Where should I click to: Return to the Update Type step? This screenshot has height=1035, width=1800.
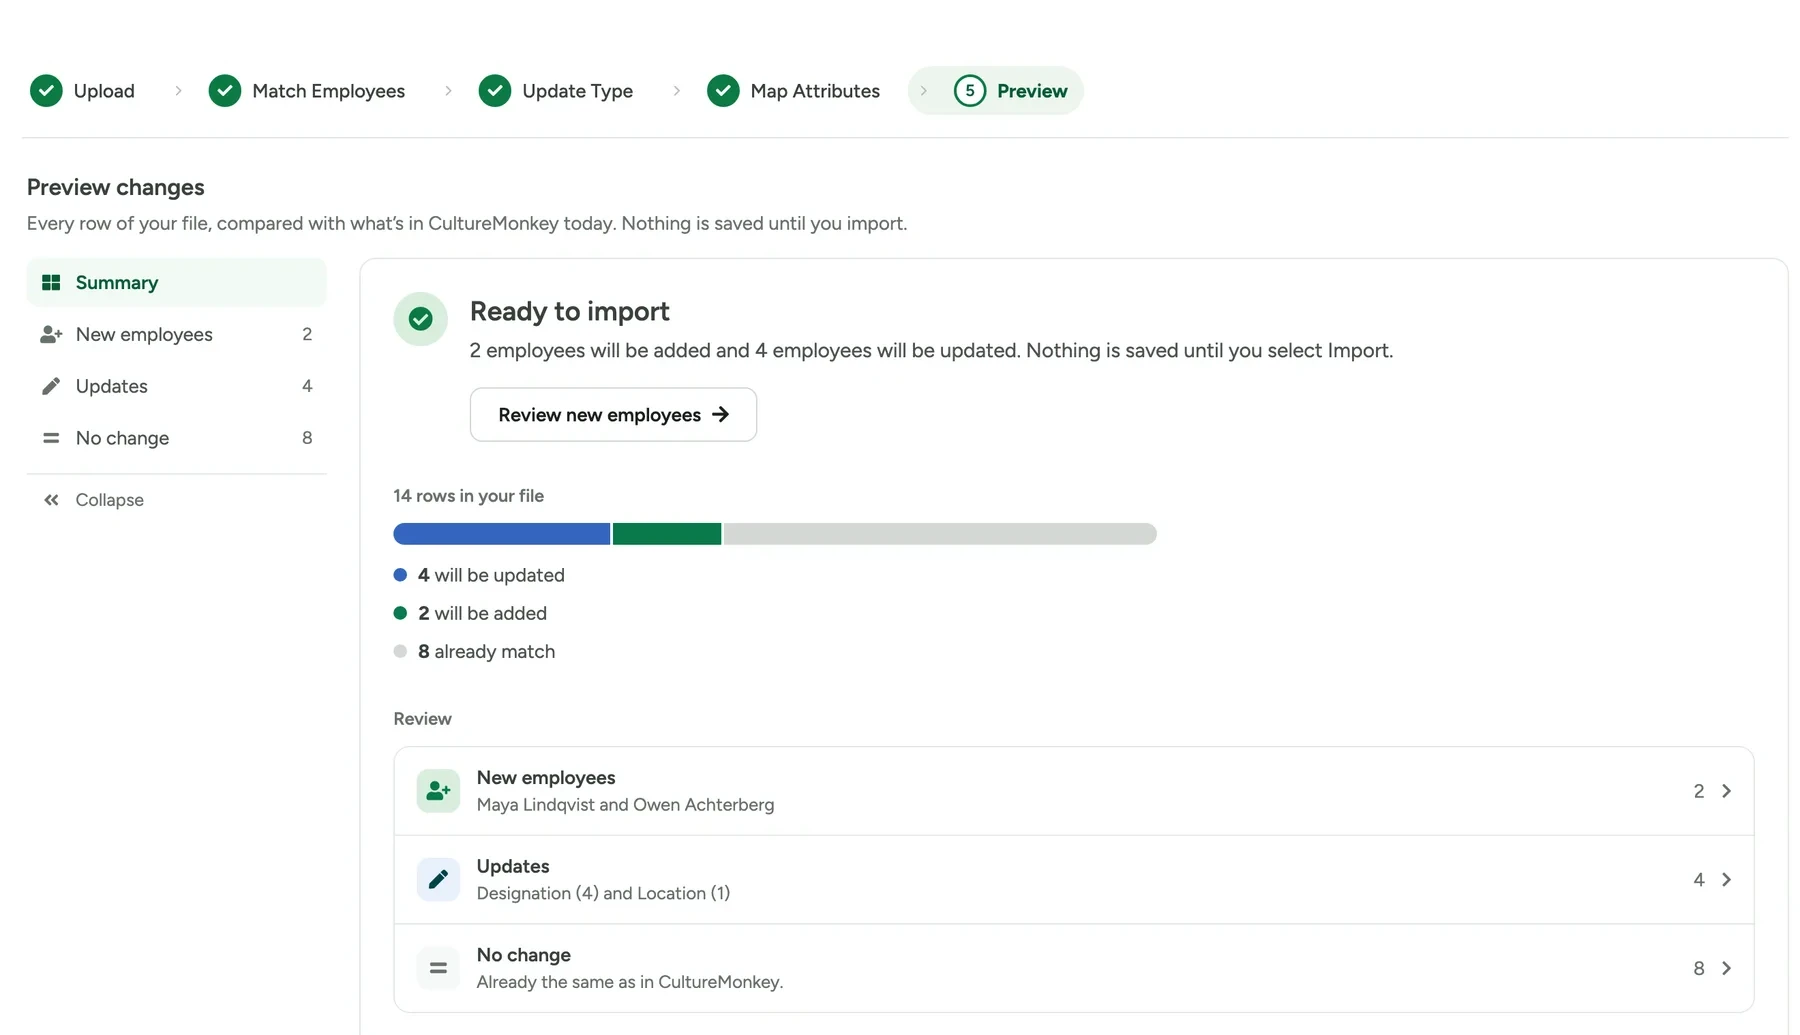[x=556, y=91]
